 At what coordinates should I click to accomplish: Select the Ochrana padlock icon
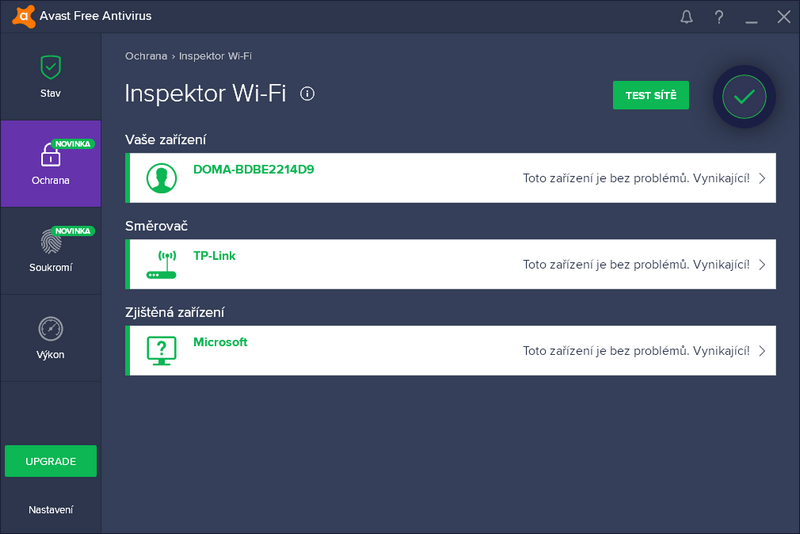click(51, 155)
